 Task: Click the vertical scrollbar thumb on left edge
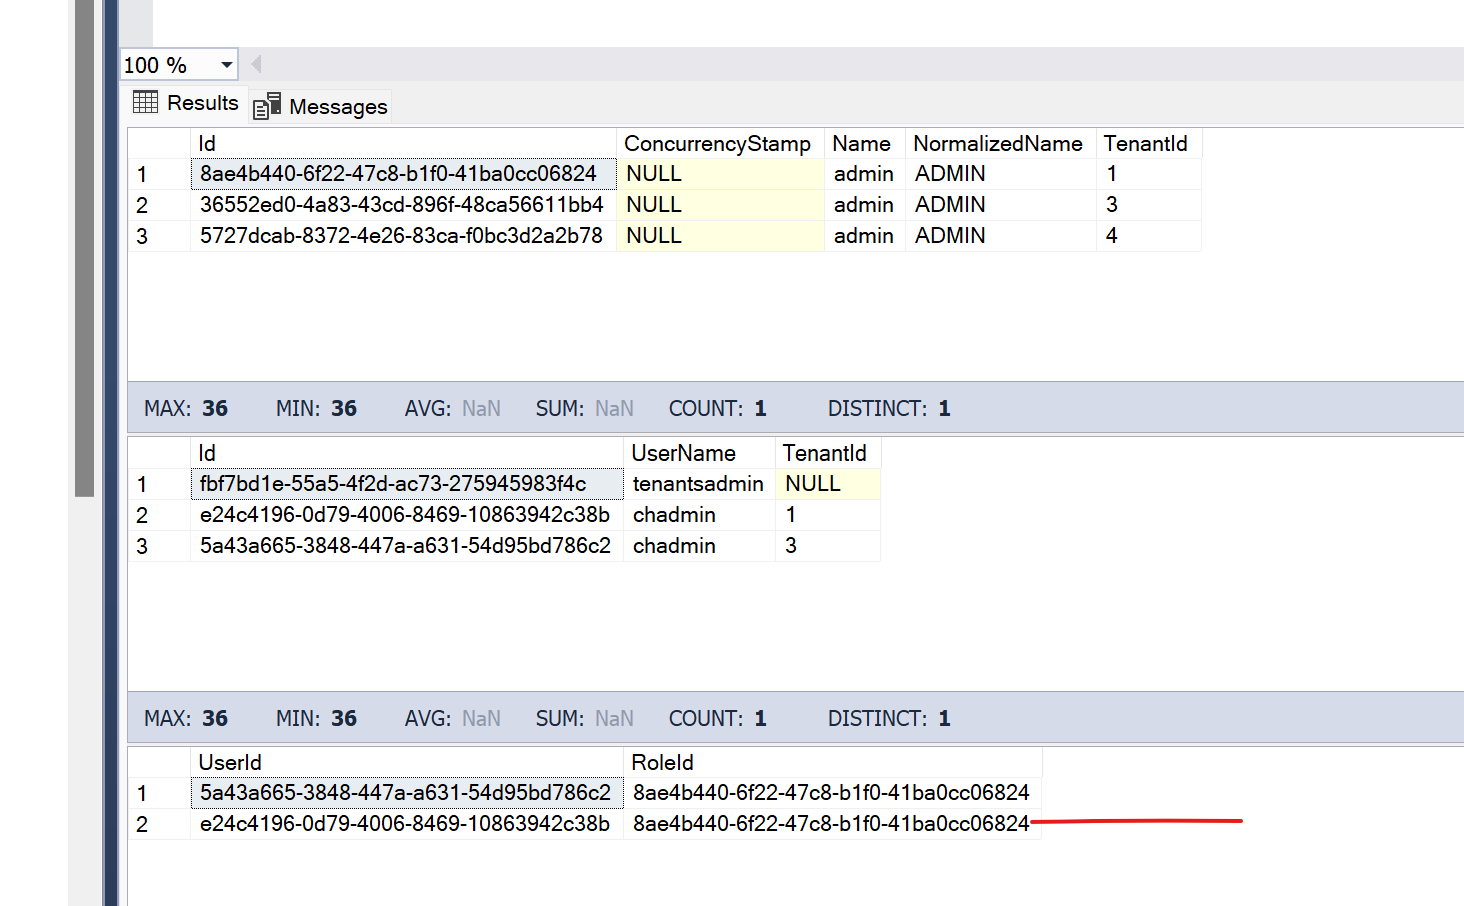coord(84,248)
